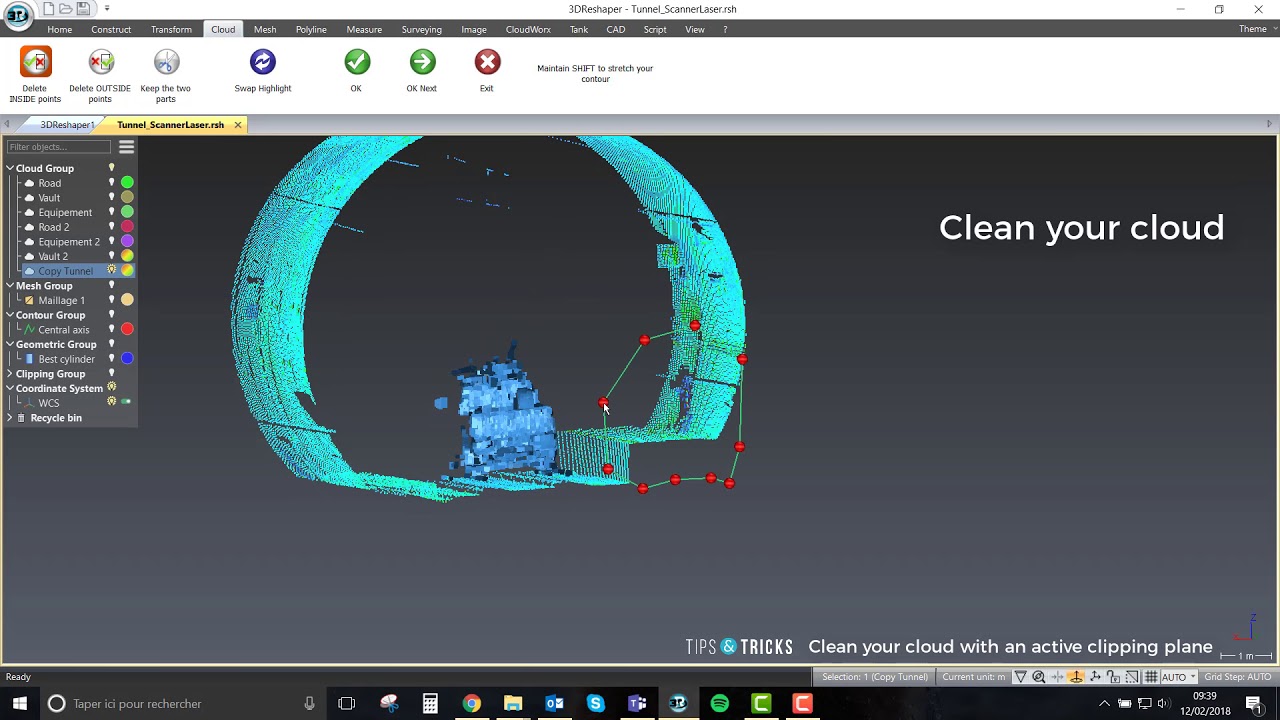
Task: Click the 3DReshaper application logo
Action: (18, 14)
